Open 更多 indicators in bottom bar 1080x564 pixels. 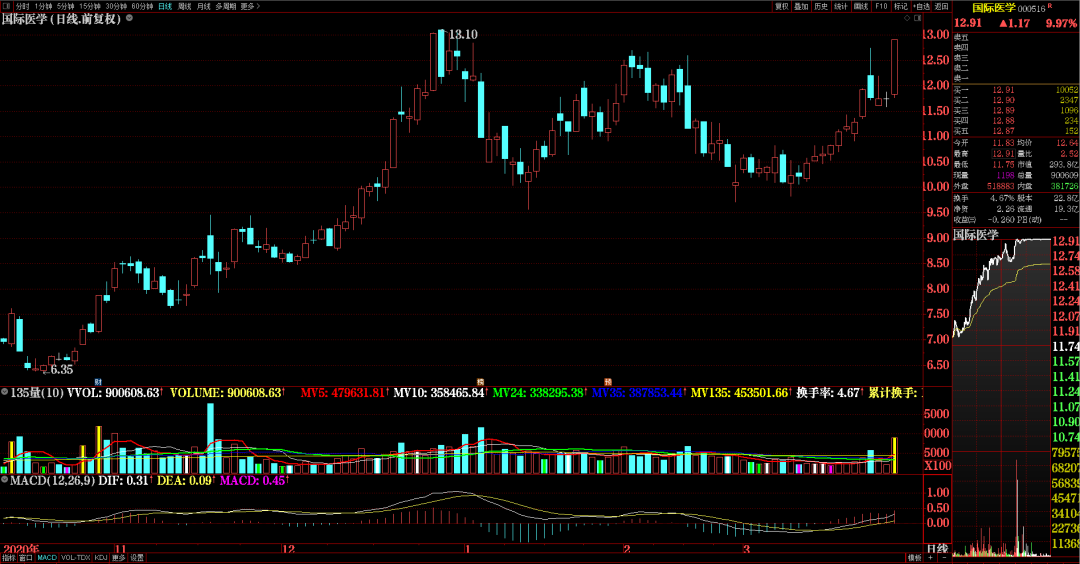click(x=119, y=558)
